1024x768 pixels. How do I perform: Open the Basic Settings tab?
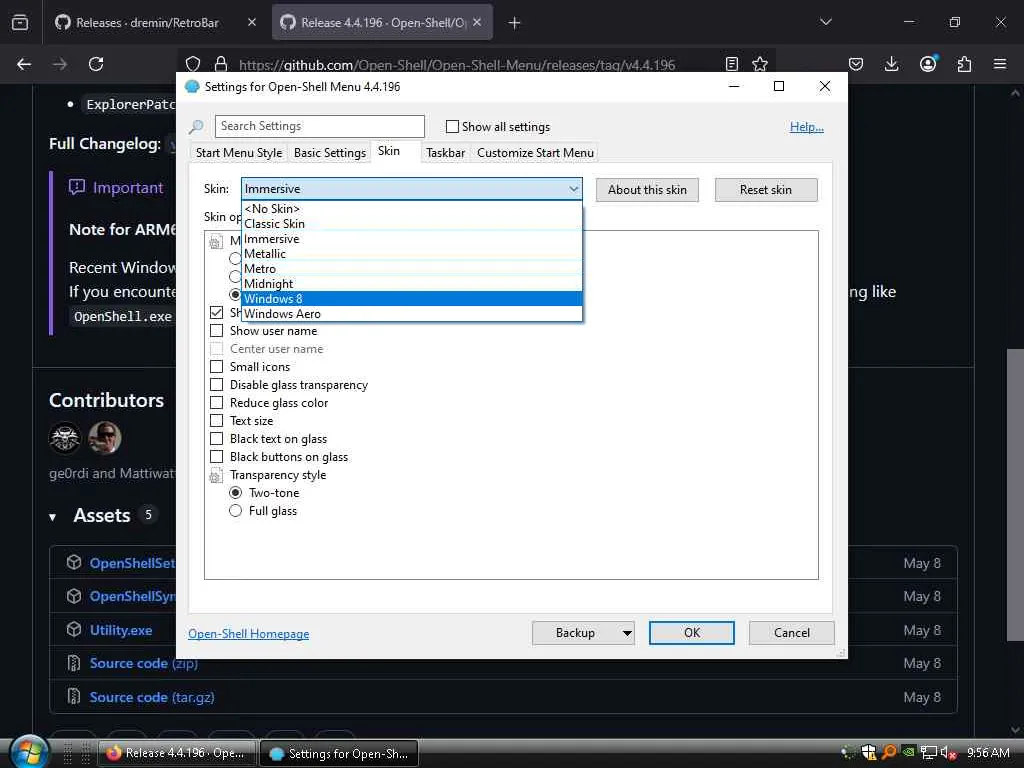tap(330, 152)
